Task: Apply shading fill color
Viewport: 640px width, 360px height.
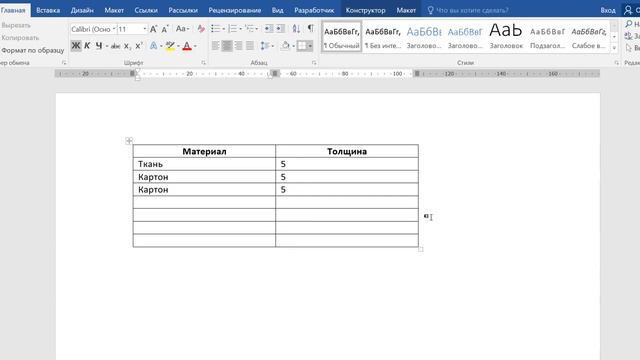Action: point(285,46)
